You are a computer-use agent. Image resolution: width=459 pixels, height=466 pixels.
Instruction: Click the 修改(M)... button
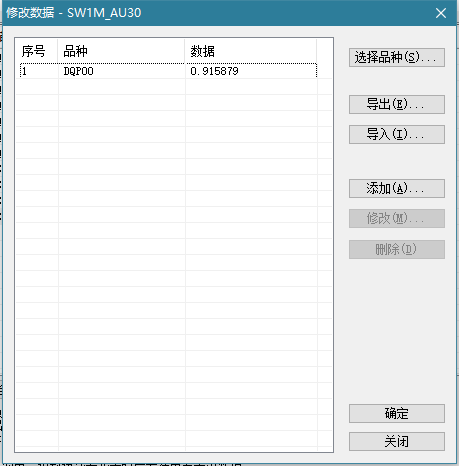pos(397,218)
